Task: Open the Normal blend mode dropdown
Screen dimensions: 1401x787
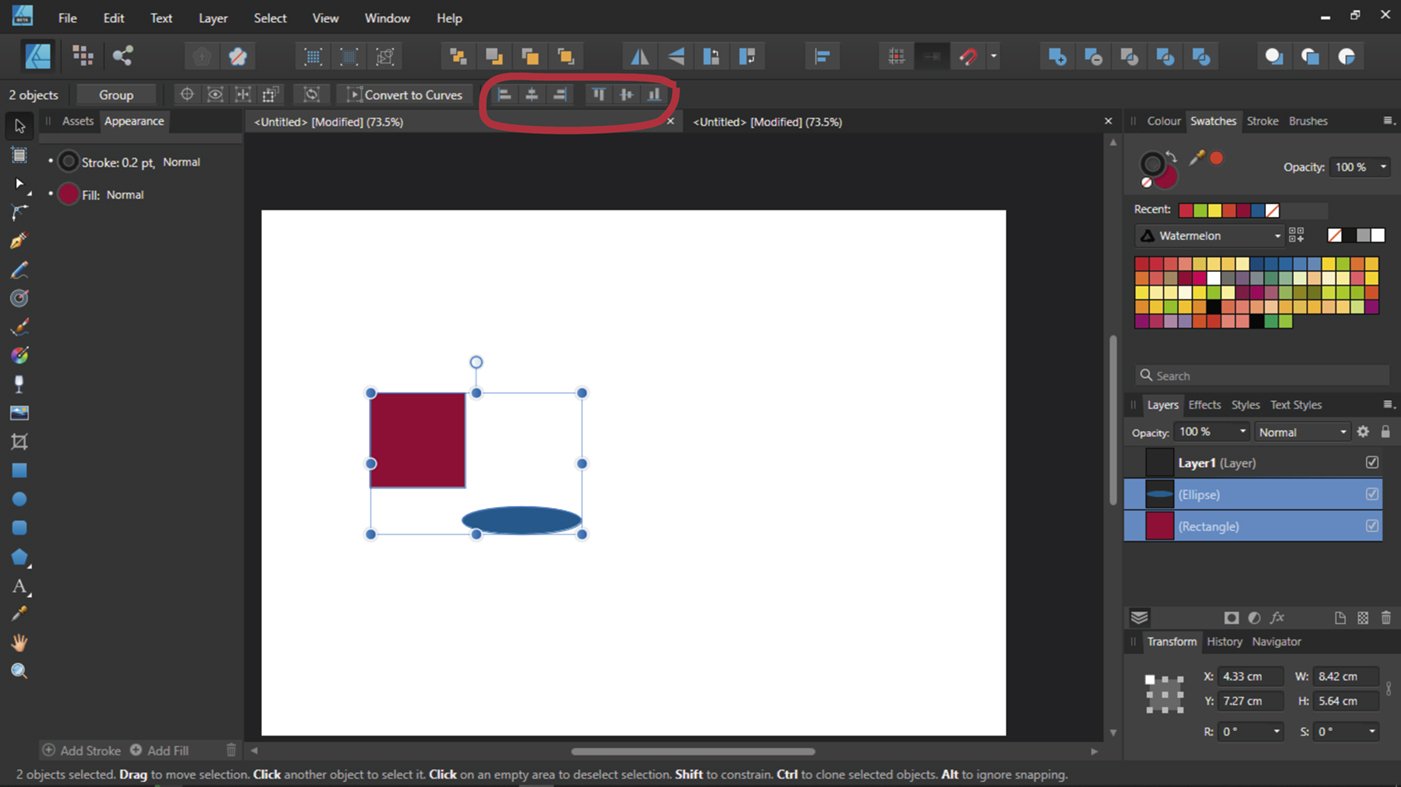Action: click(1303, 432)
